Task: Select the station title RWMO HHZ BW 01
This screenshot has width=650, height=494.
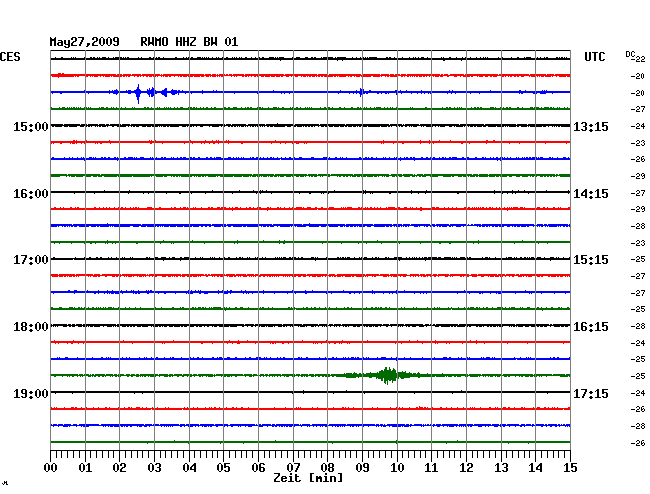Action: click(x=189, y=42)
